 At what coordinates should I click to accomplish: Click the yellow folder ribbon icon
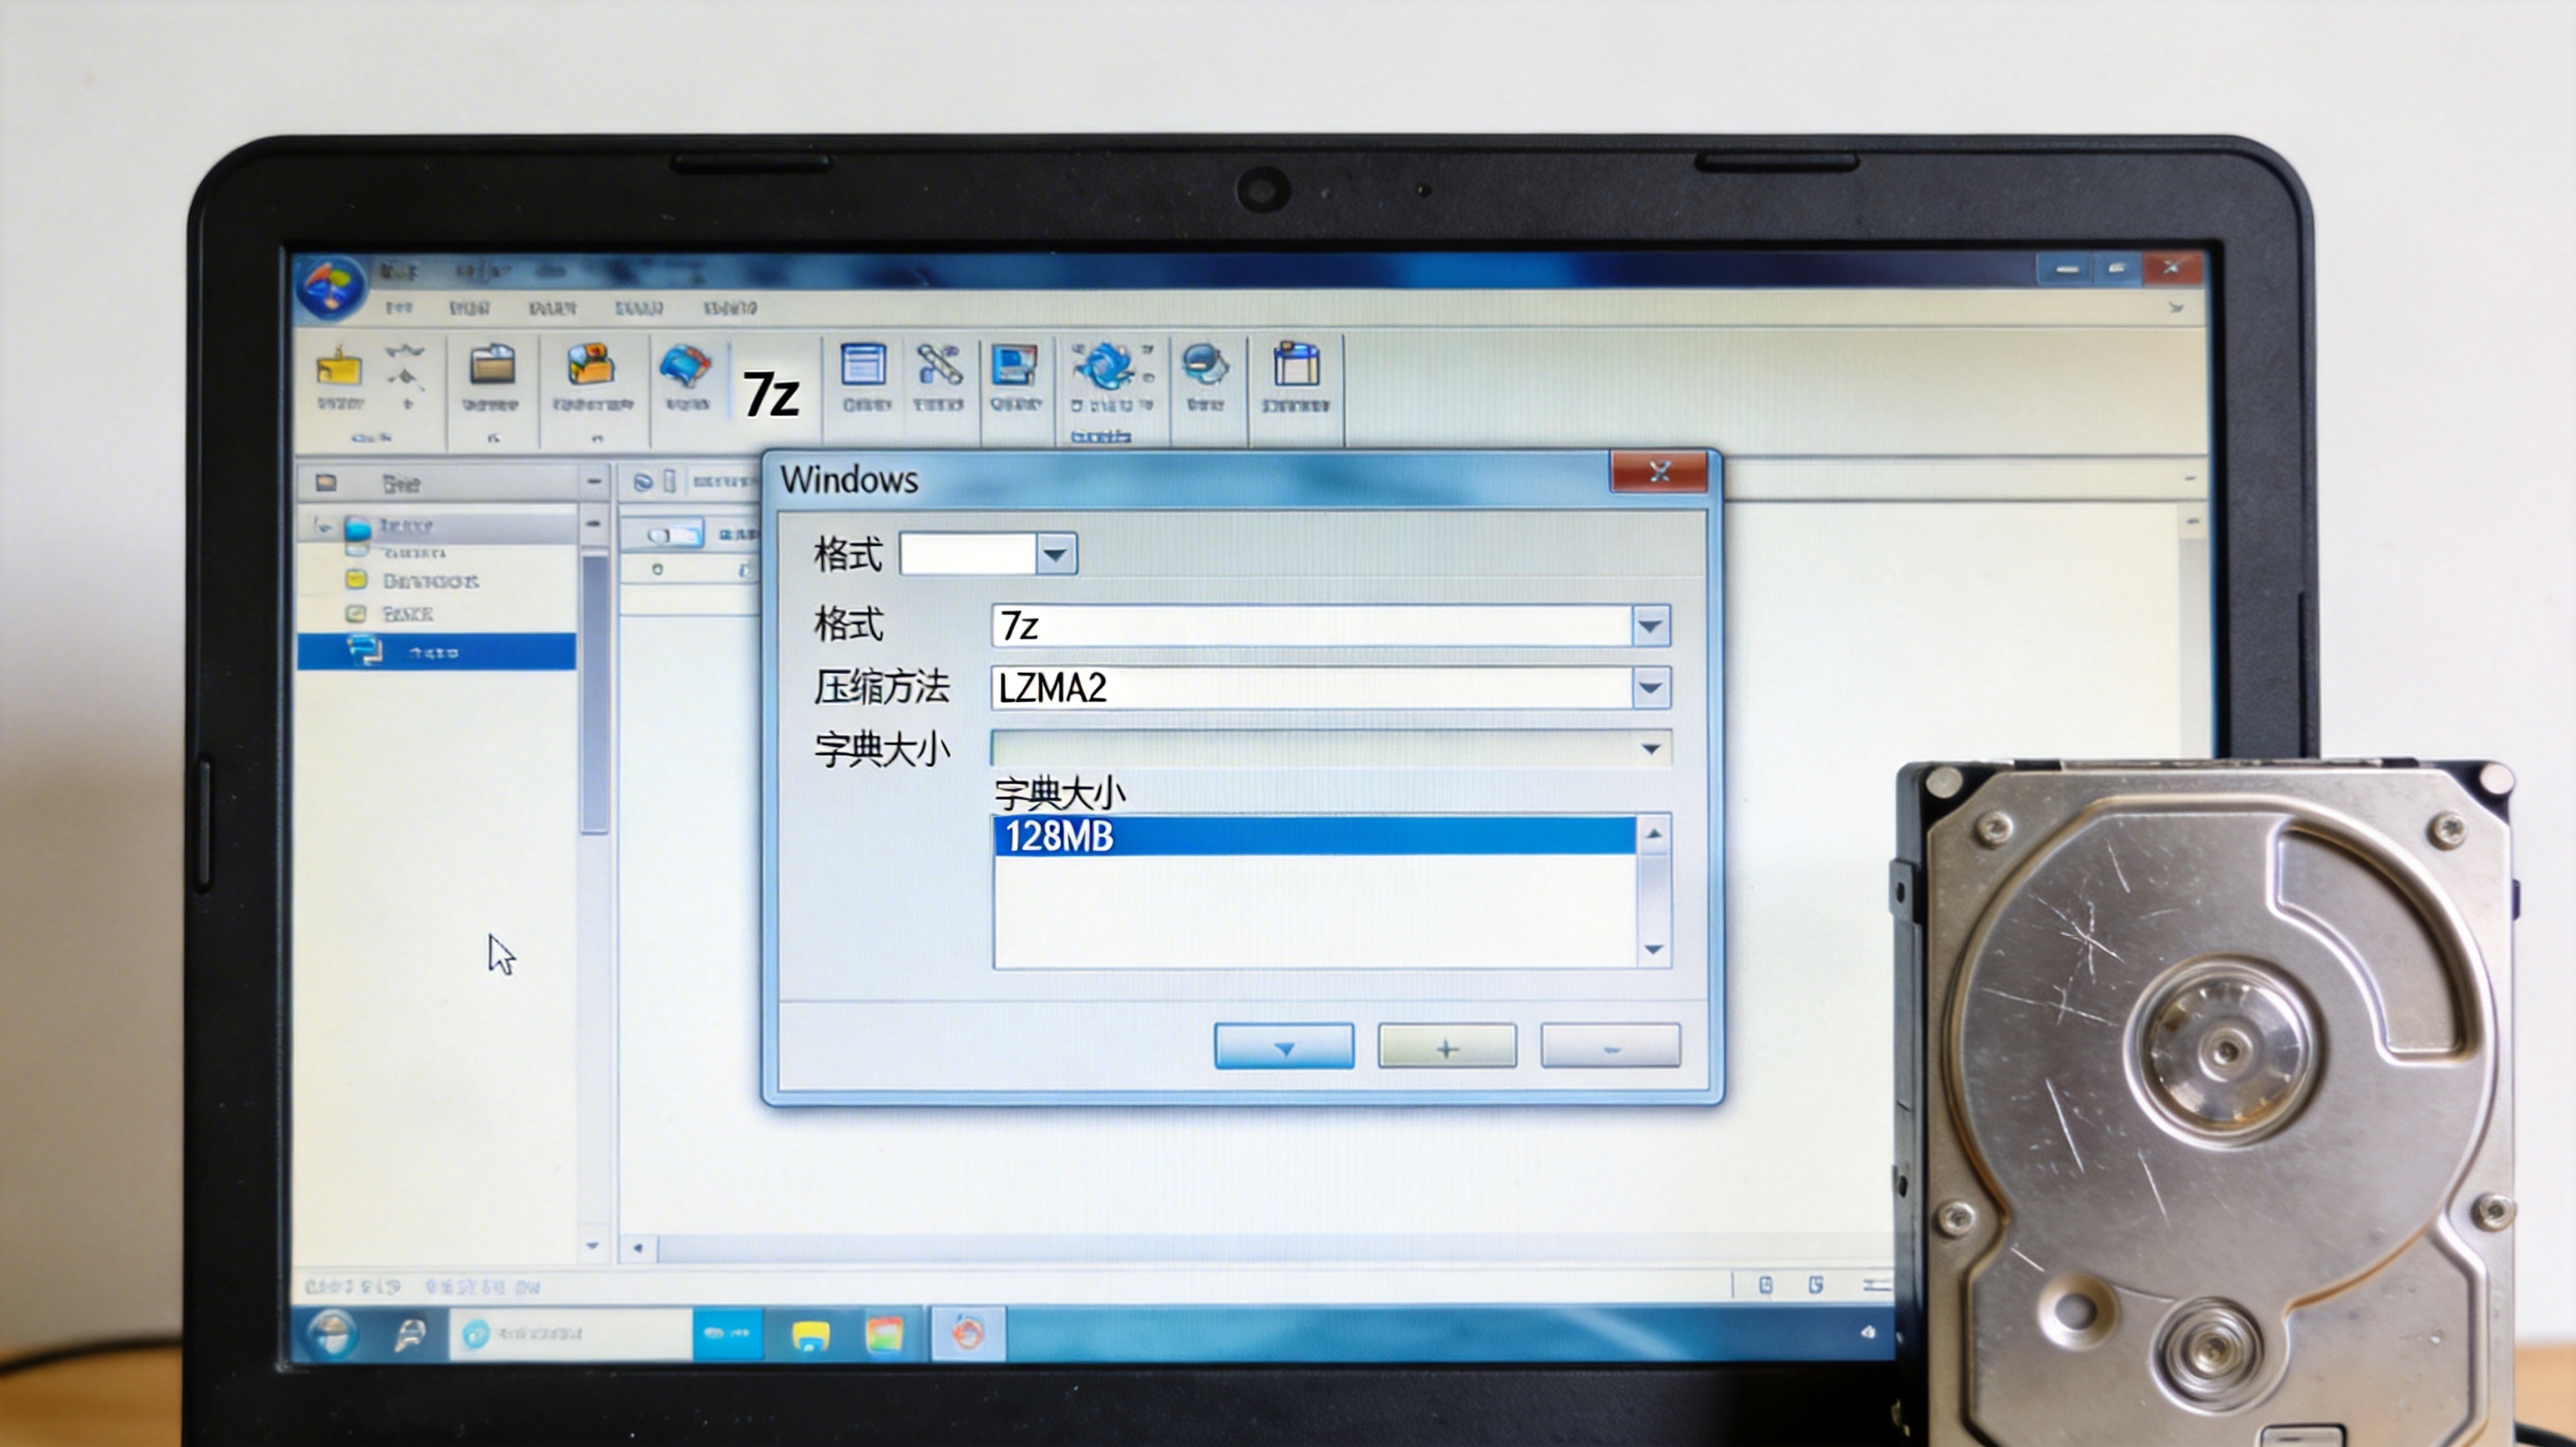coord(339,369)
